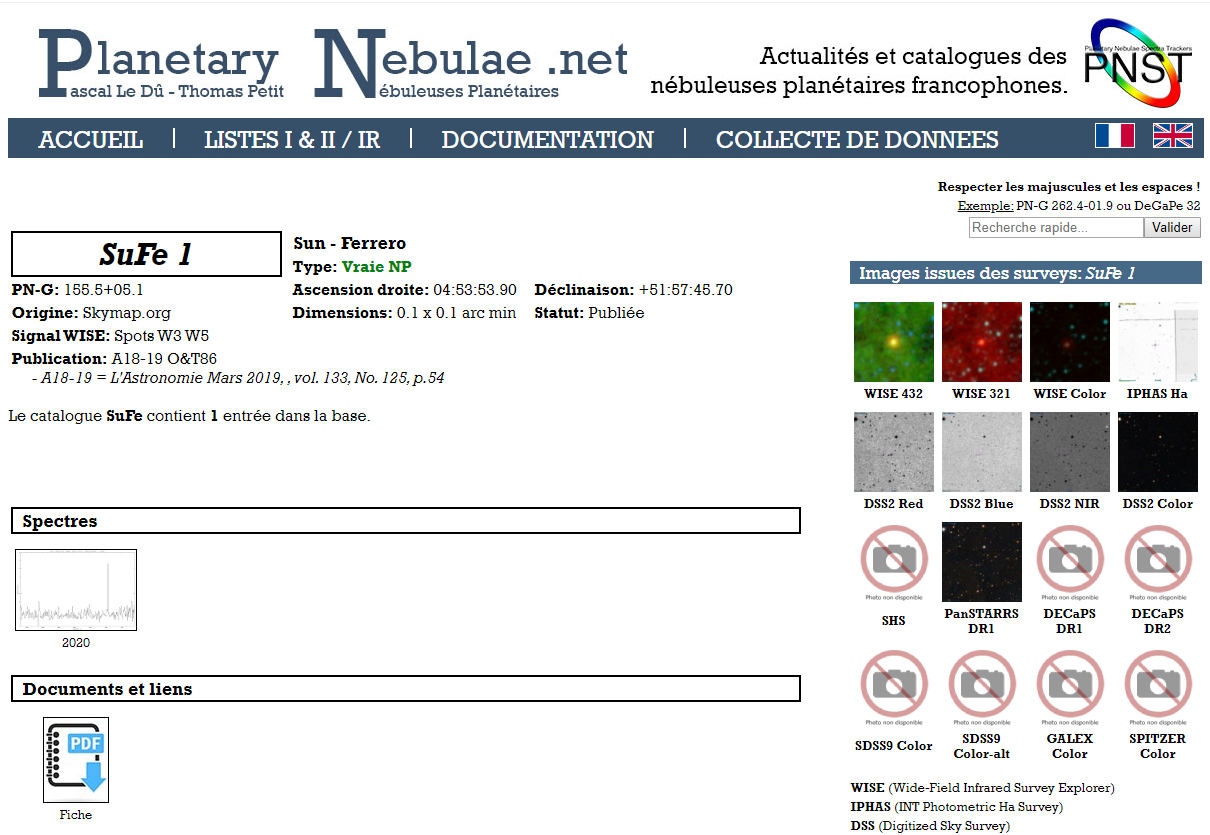
Task: Open COLLECTE DE DONNEES menu
Action: (x=857, y=140)
